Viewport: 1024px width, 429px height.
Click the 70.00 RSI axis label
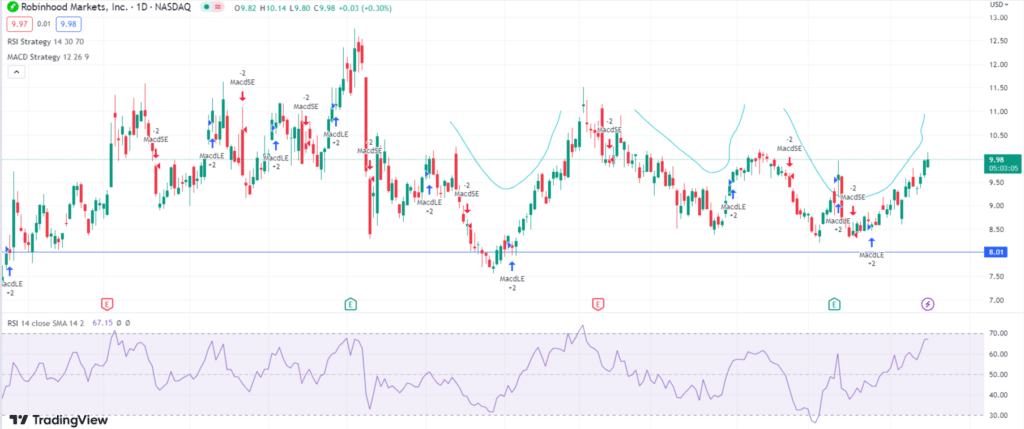[999, 334]
